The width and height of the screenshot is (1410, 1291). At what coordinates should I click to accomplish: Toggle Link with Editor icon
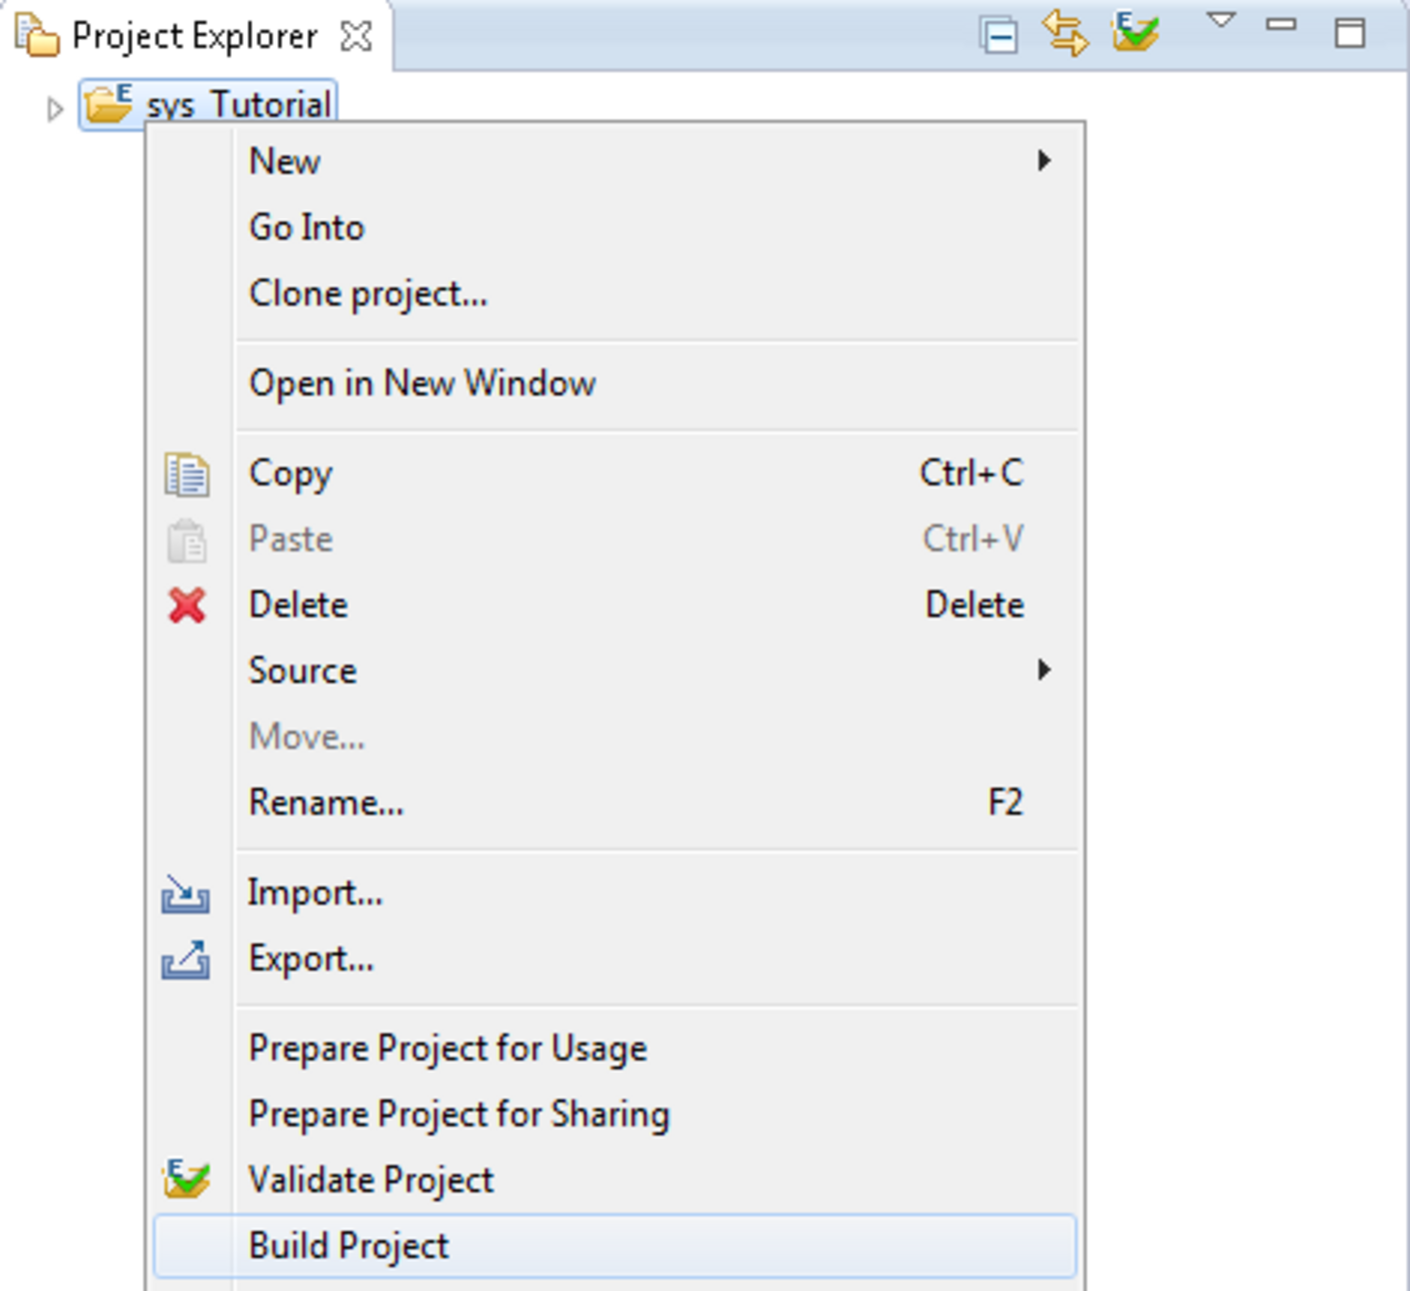[1065, 34]
